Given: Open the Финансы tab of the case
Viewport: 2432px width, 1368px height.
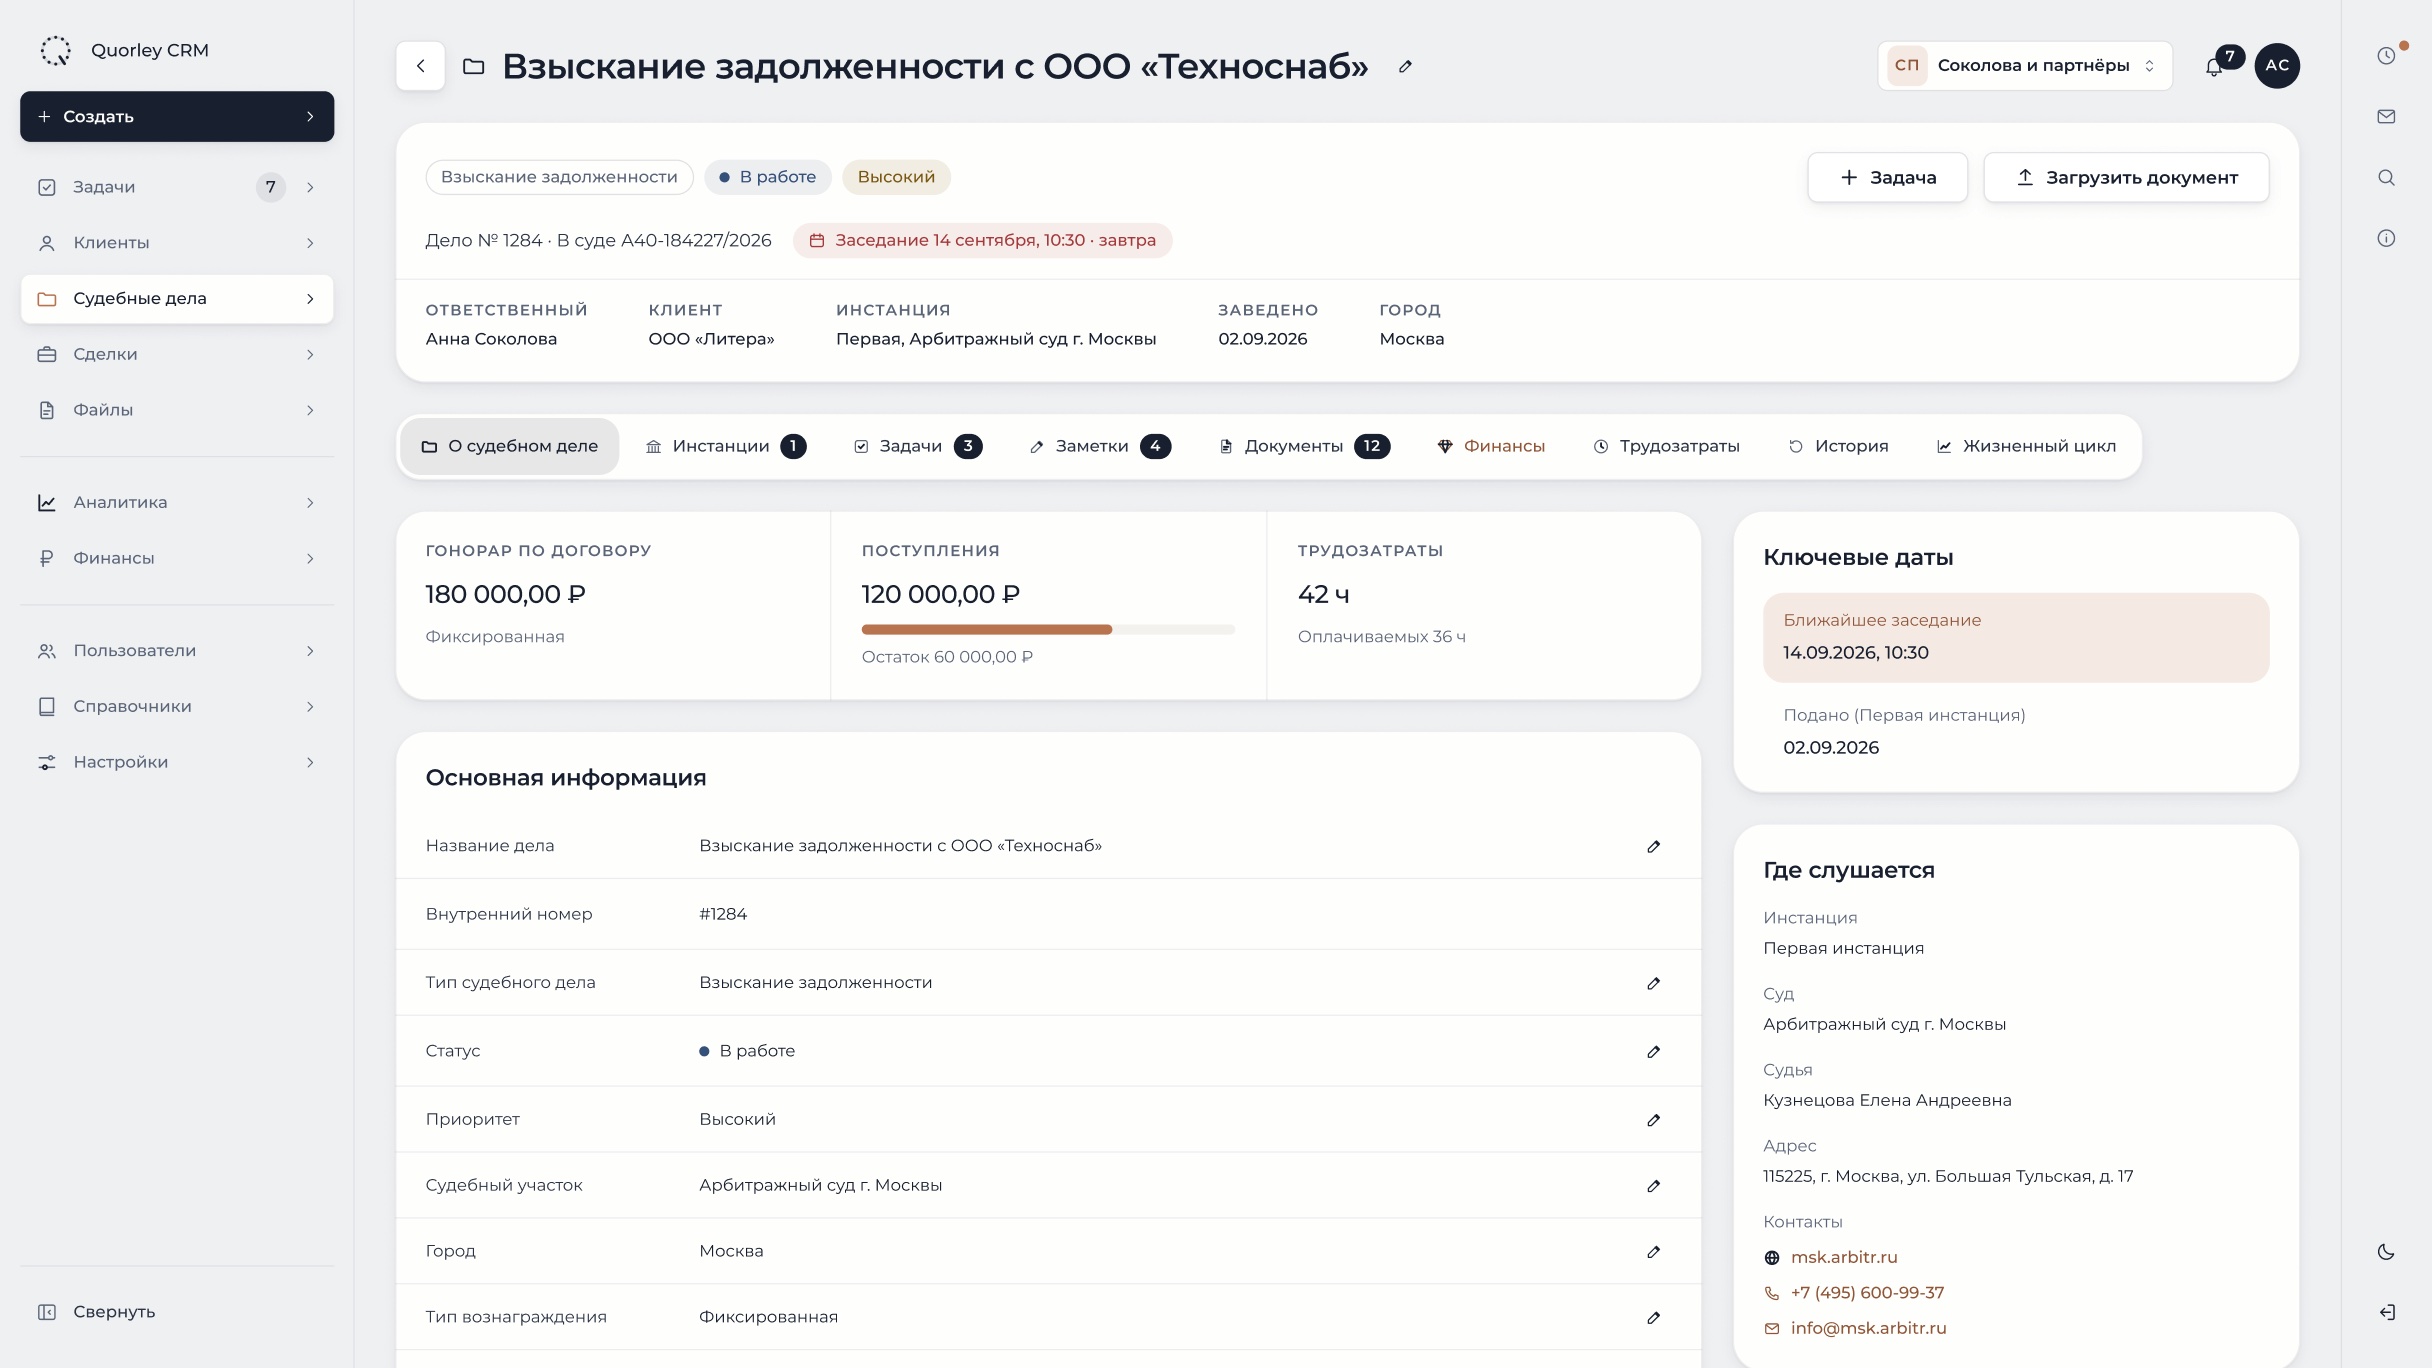Looking at the screenshot, I should (x=1490, y=447).
